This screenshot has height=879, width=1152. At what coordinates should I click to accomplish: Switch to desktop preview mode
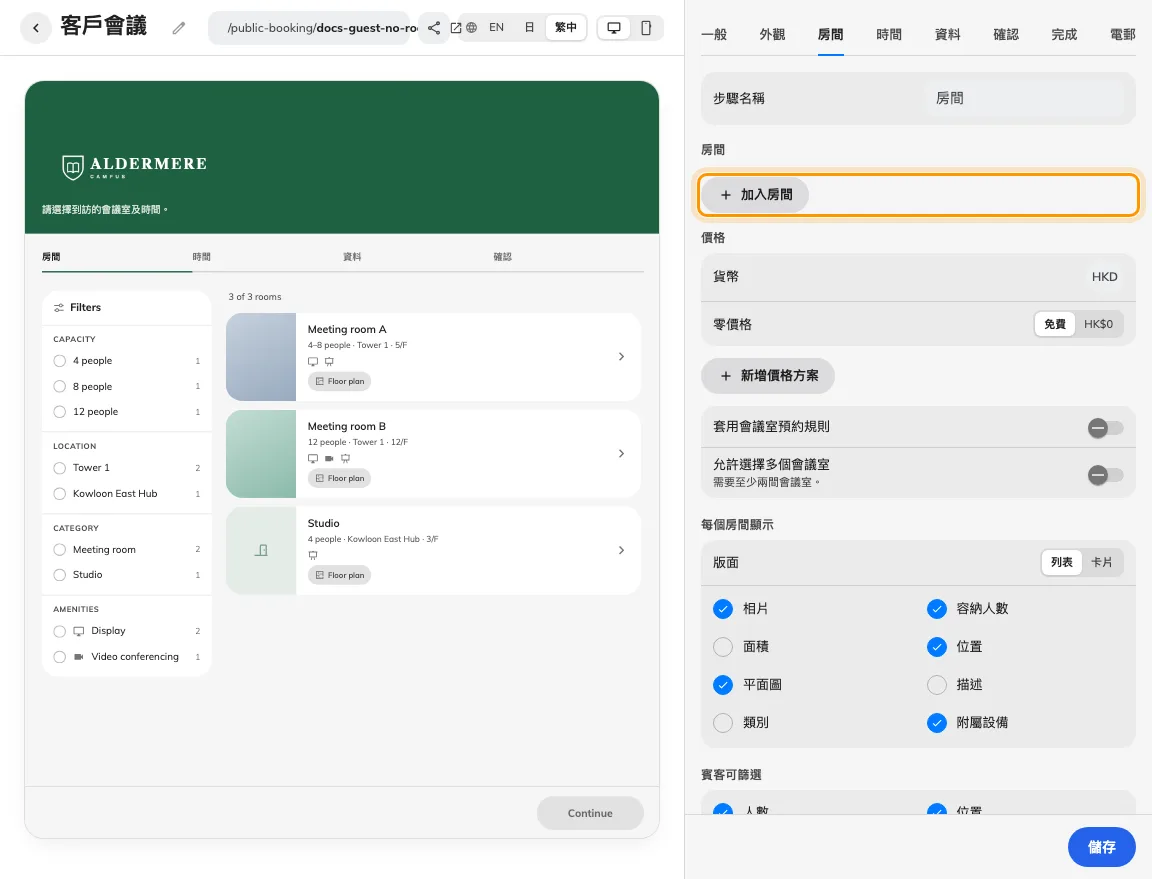[613, 28]
